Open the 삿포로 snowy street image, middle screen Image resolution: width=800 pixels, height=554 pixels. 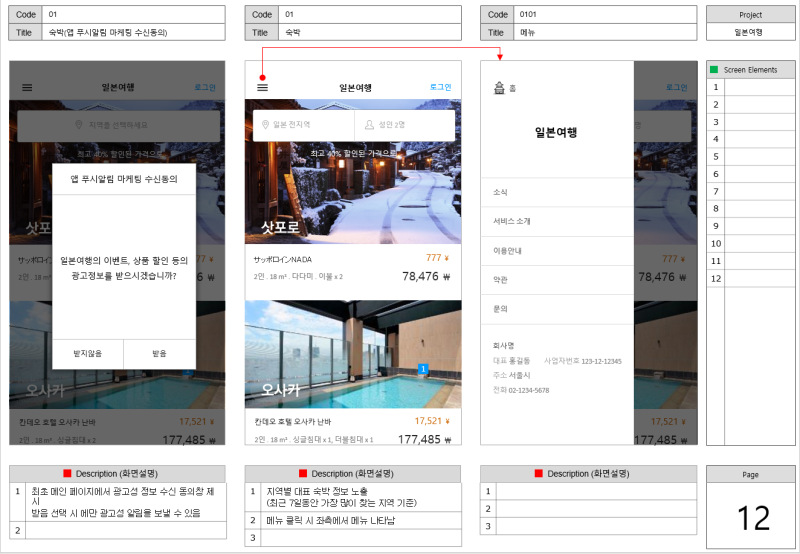(x=353, y=171)
